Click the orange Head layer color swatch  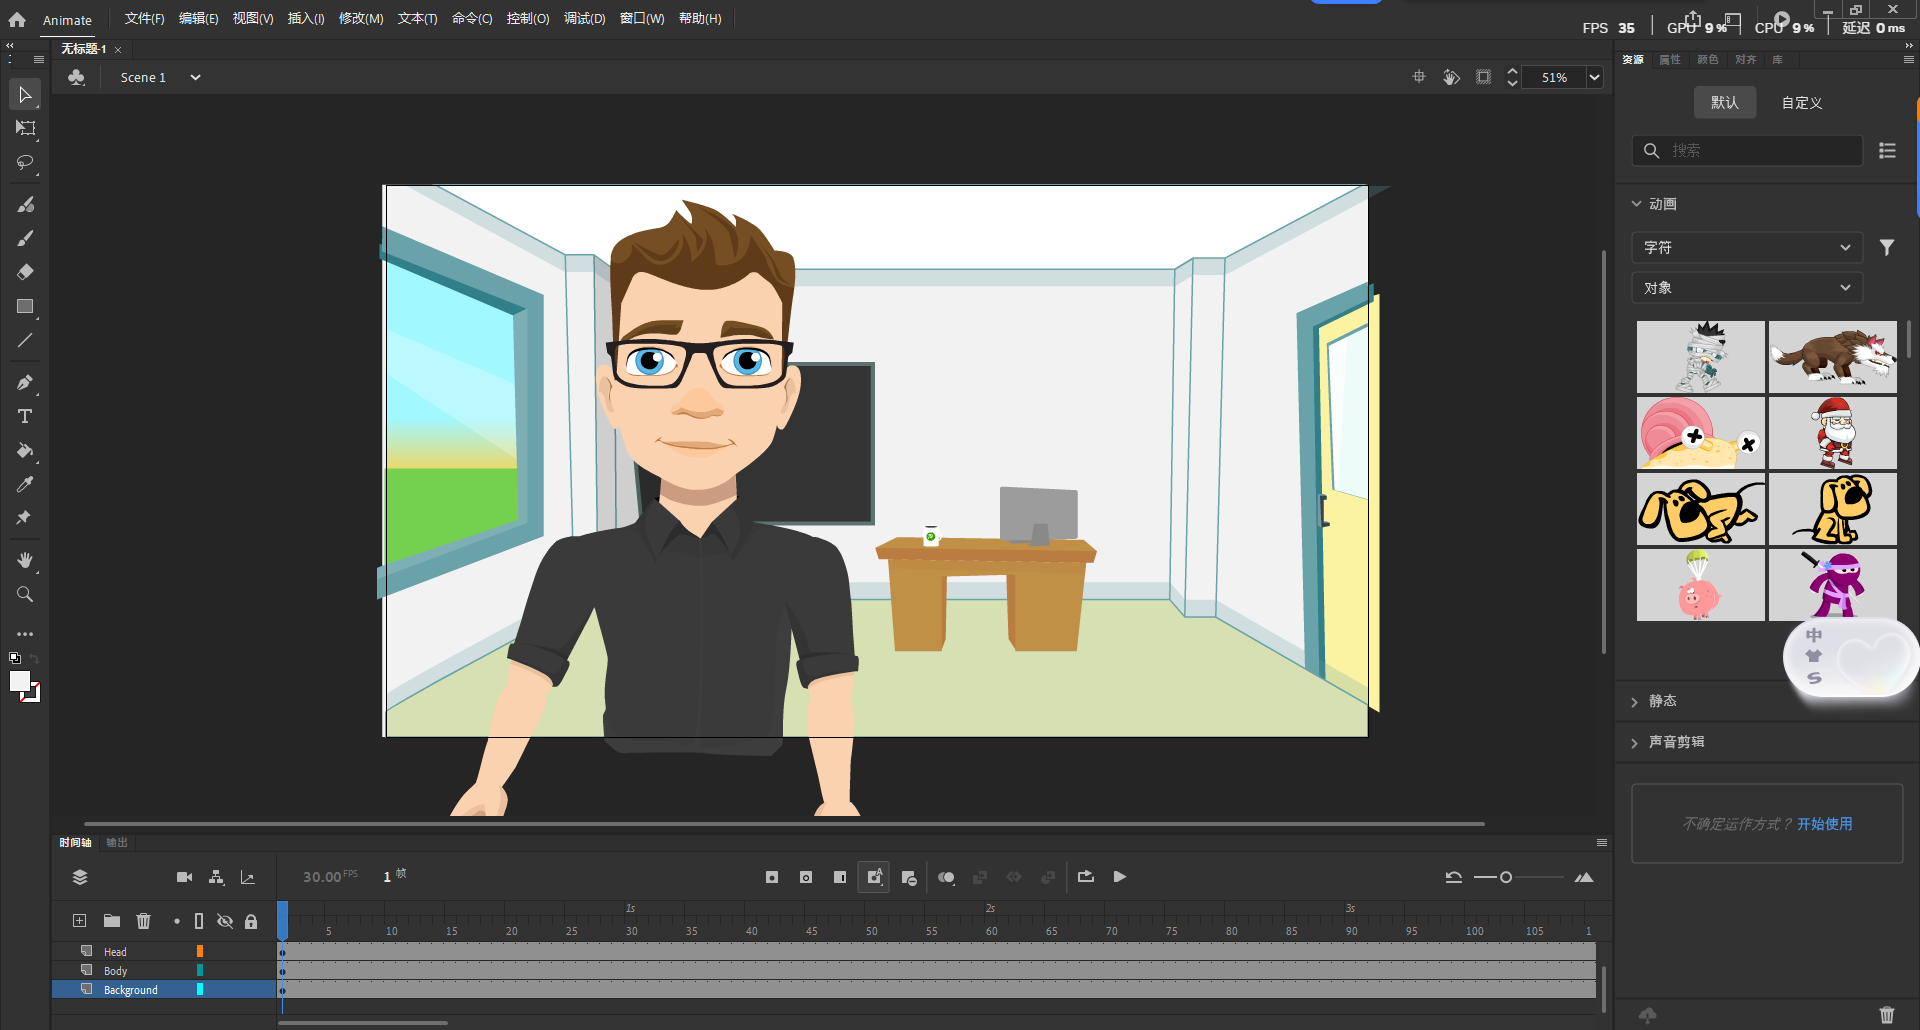click(x=200, y=951)
